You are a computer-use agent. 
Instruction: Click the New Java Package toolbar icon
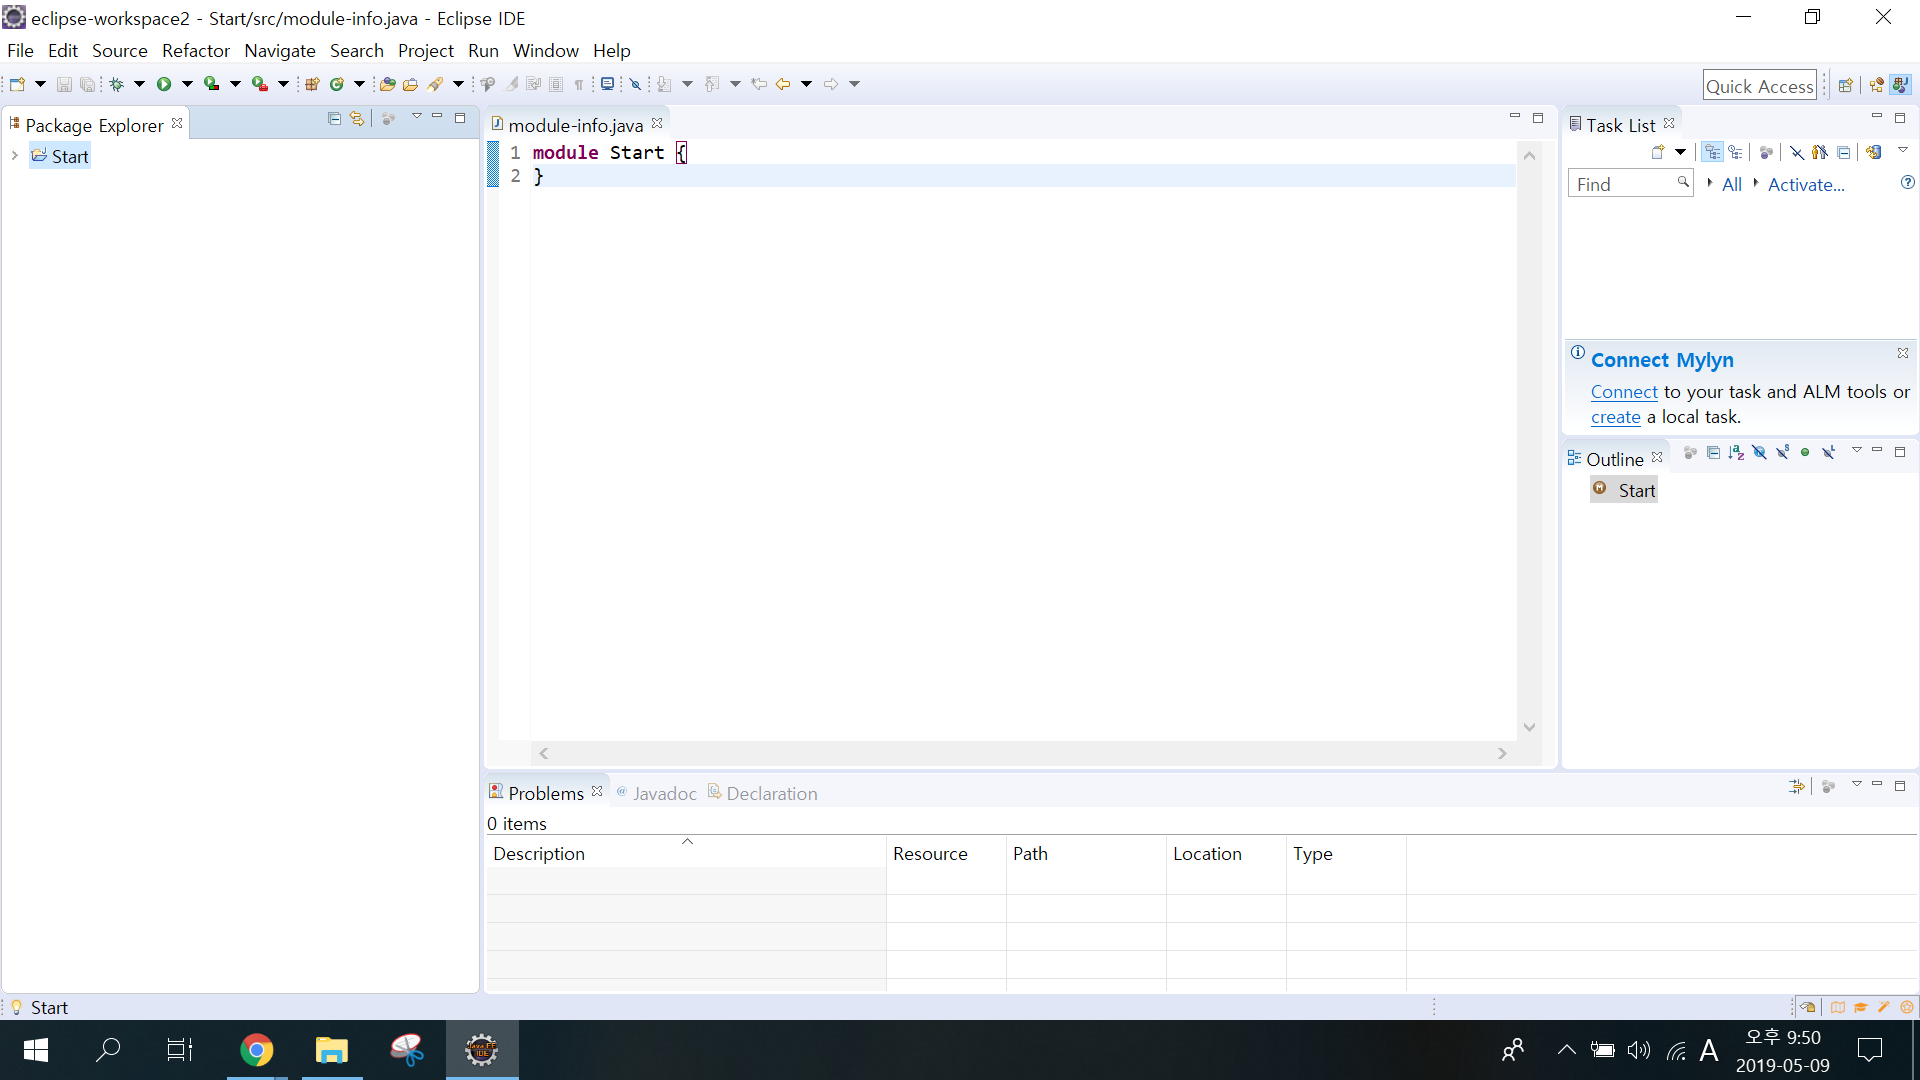tap(312, 84)
